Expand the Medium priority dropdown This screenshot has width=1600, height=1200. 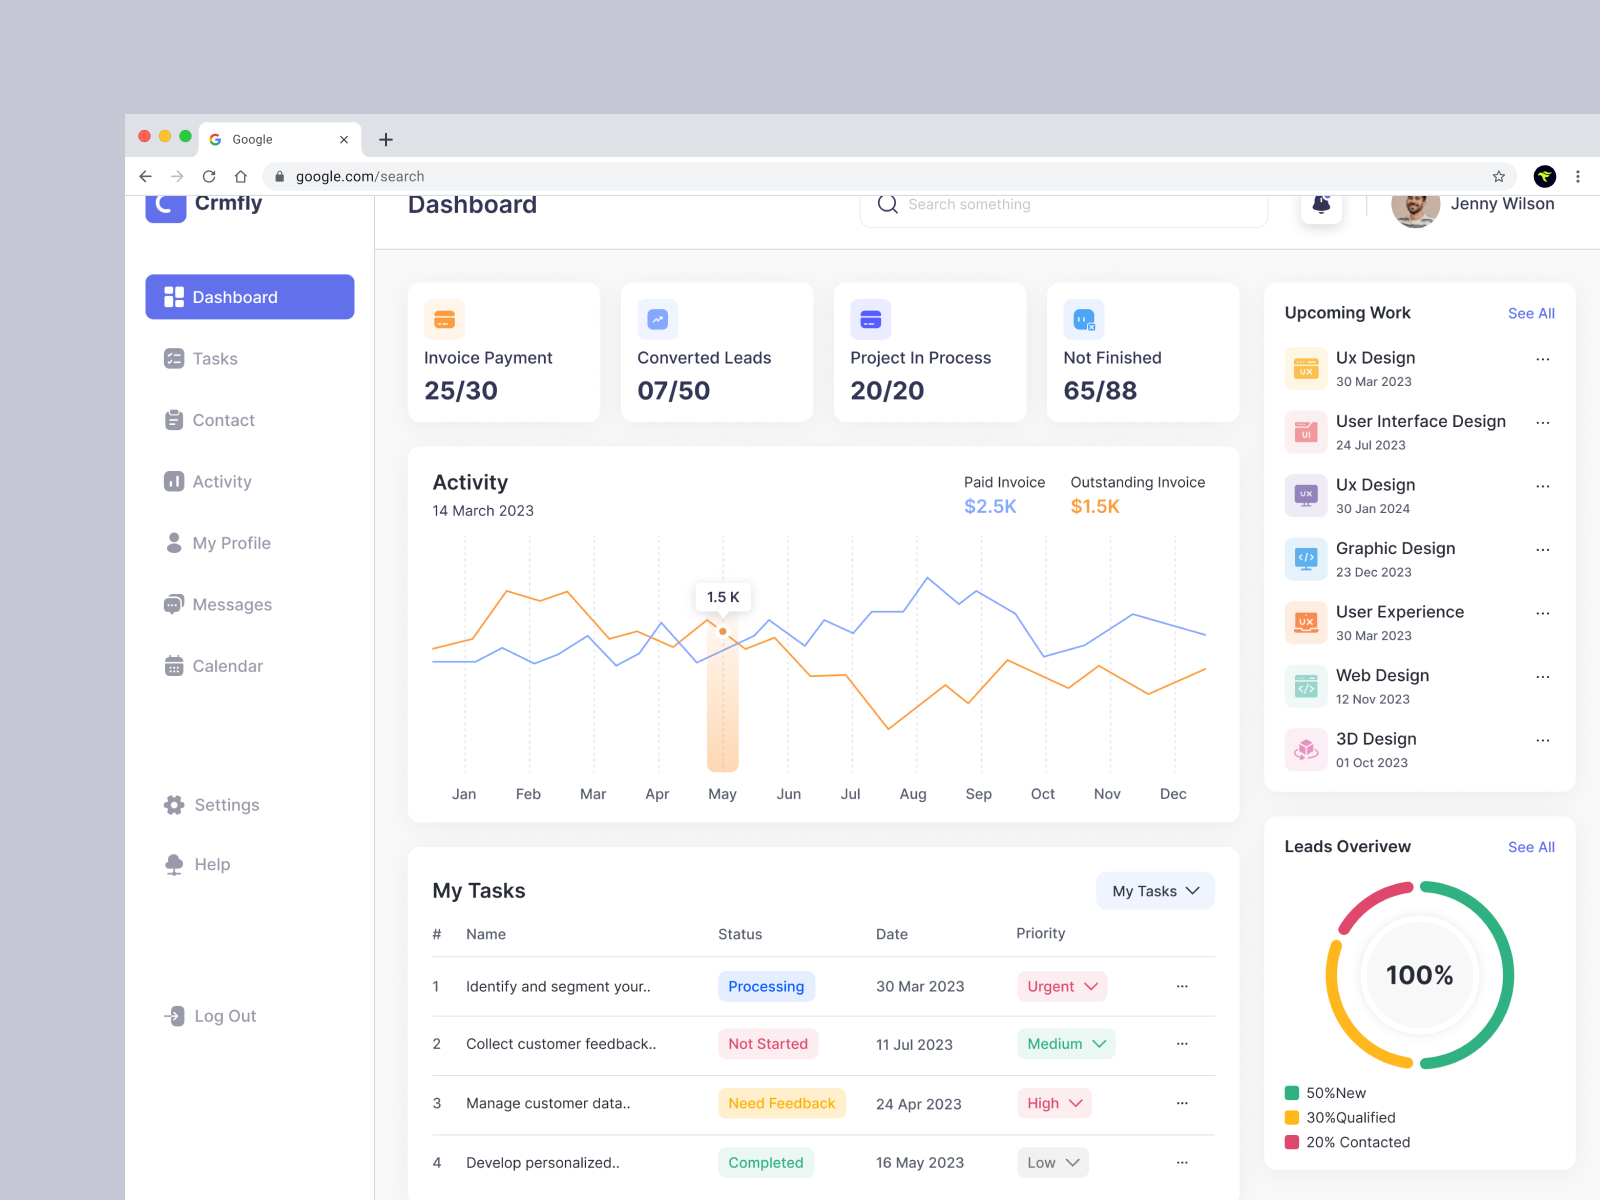coord(1066,1043)
